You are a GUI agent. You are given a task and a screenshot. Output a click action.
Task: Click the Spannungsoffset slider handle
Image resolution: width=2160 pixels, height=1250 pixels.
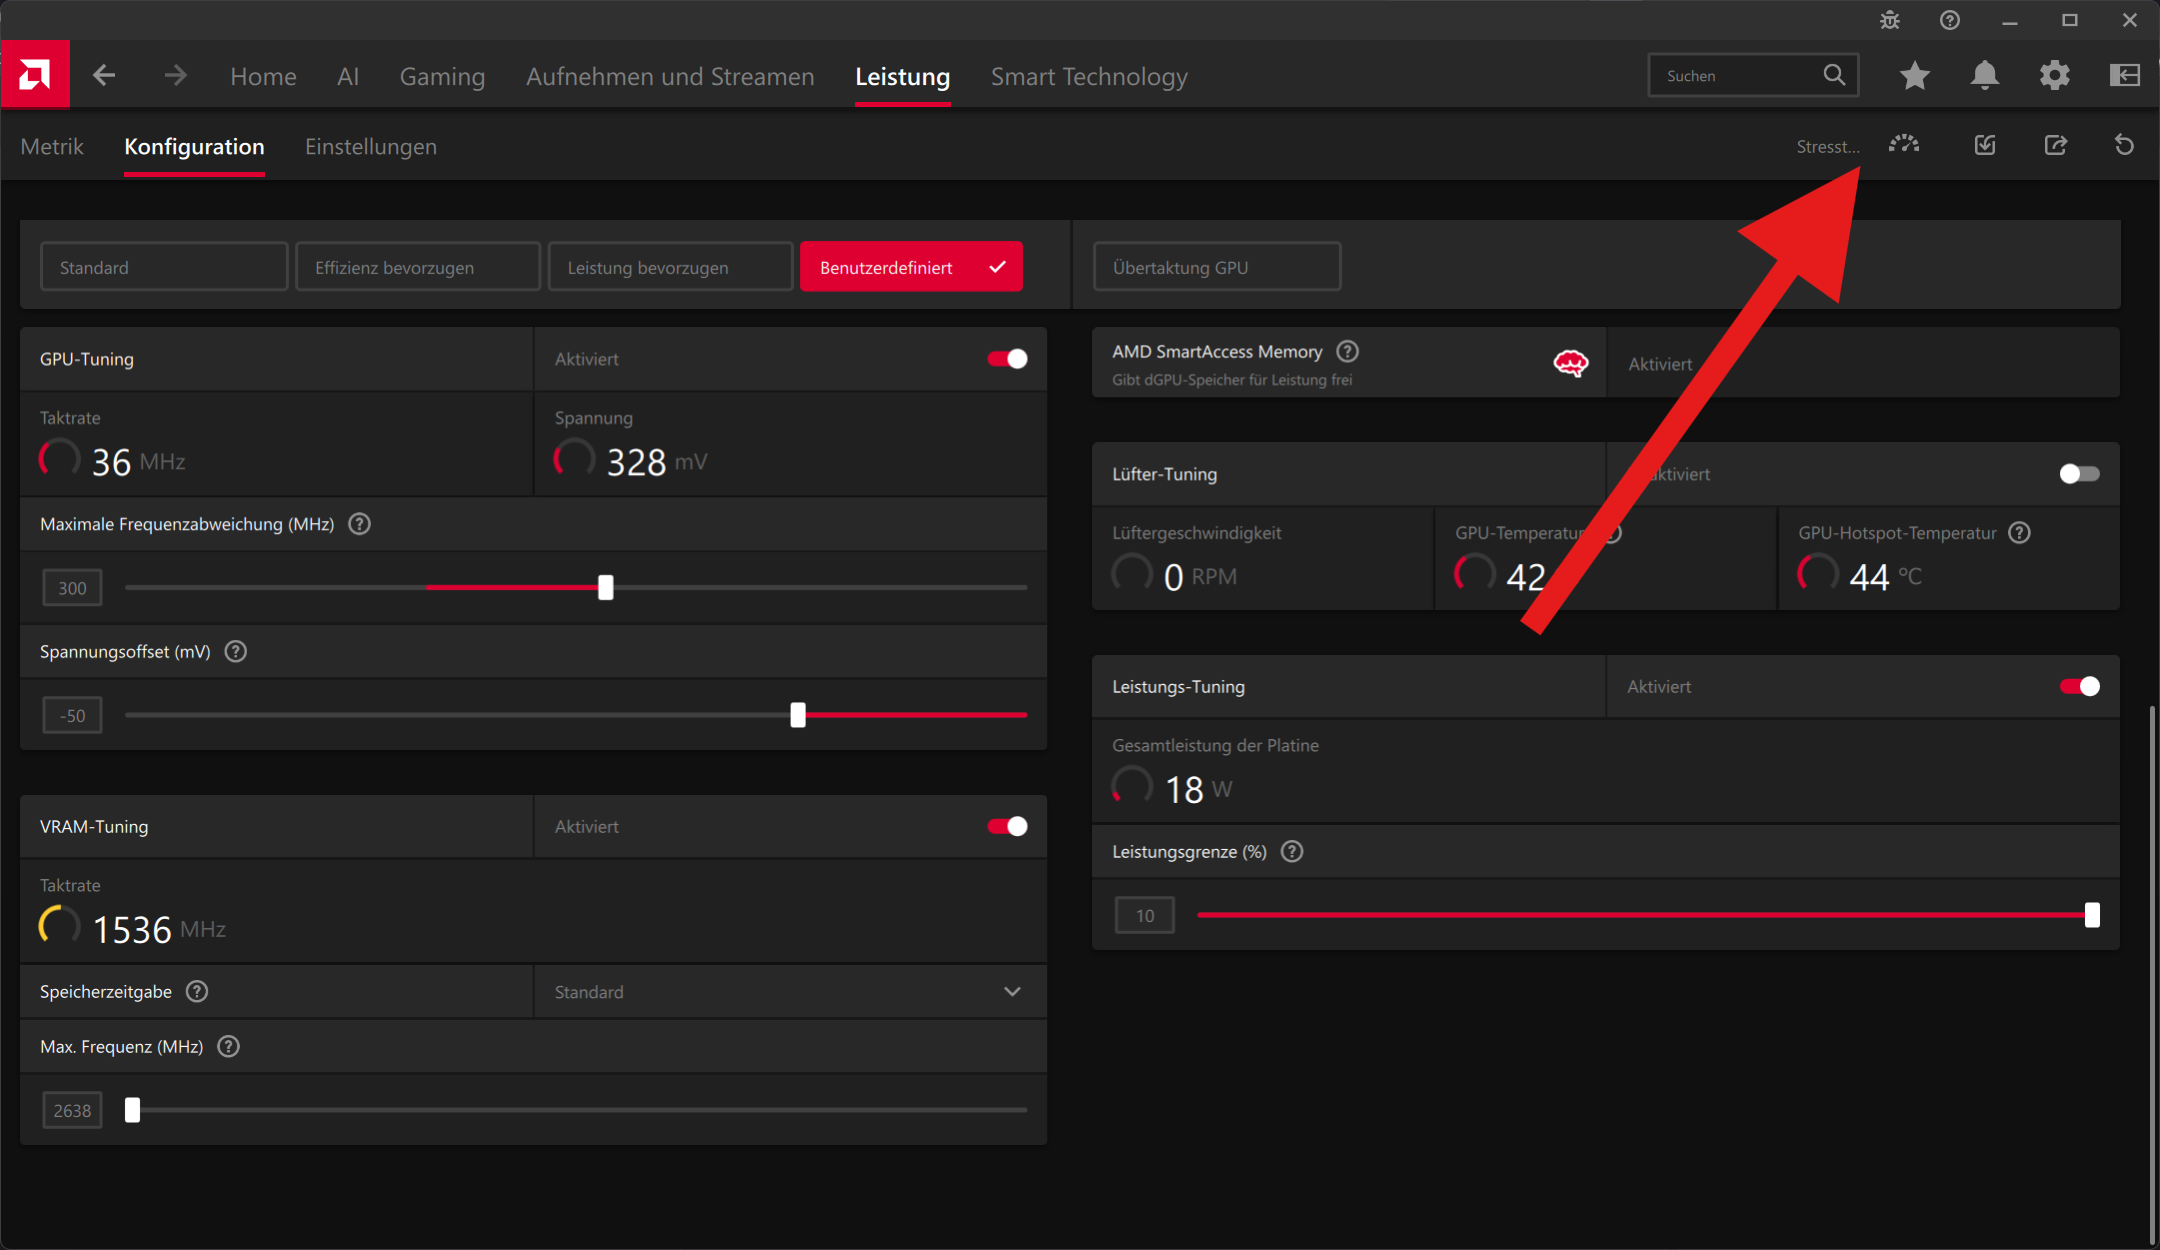click(x=798, y=715)
